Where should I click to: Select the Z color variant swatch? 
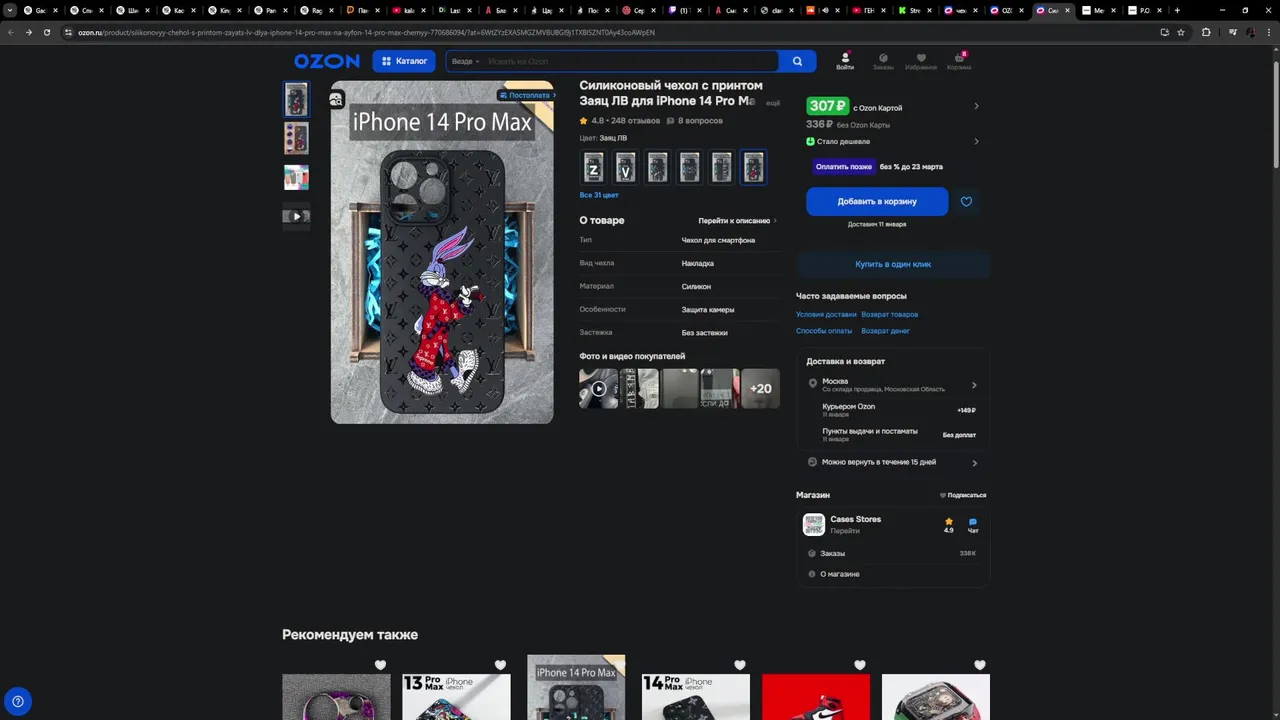(593, 167)
